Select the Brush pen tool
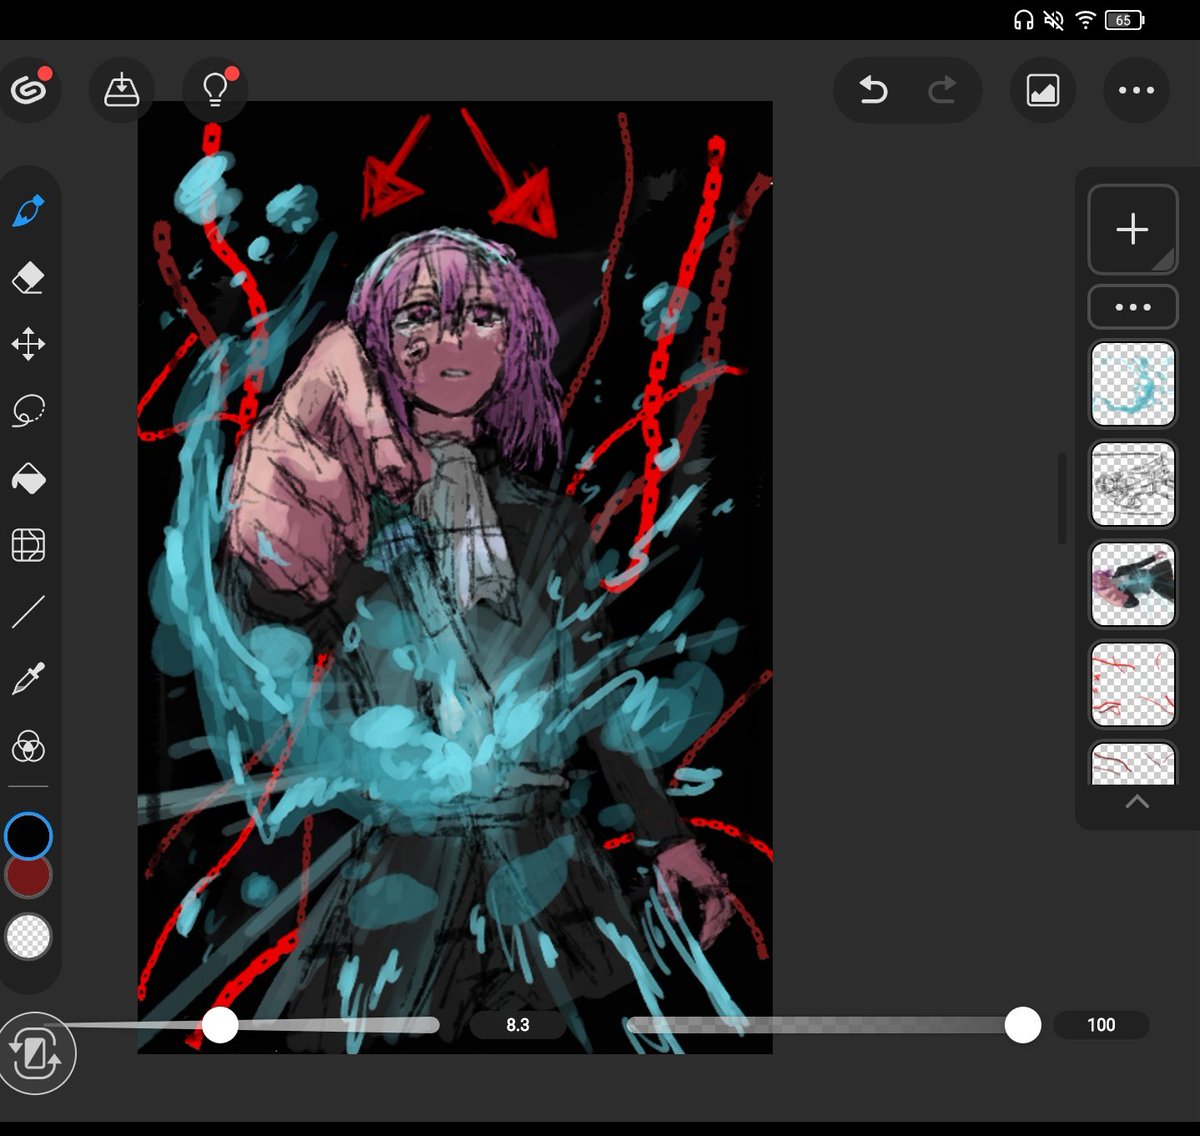This screenshot has width=1200, height=1136. click(x=29, y=211)
